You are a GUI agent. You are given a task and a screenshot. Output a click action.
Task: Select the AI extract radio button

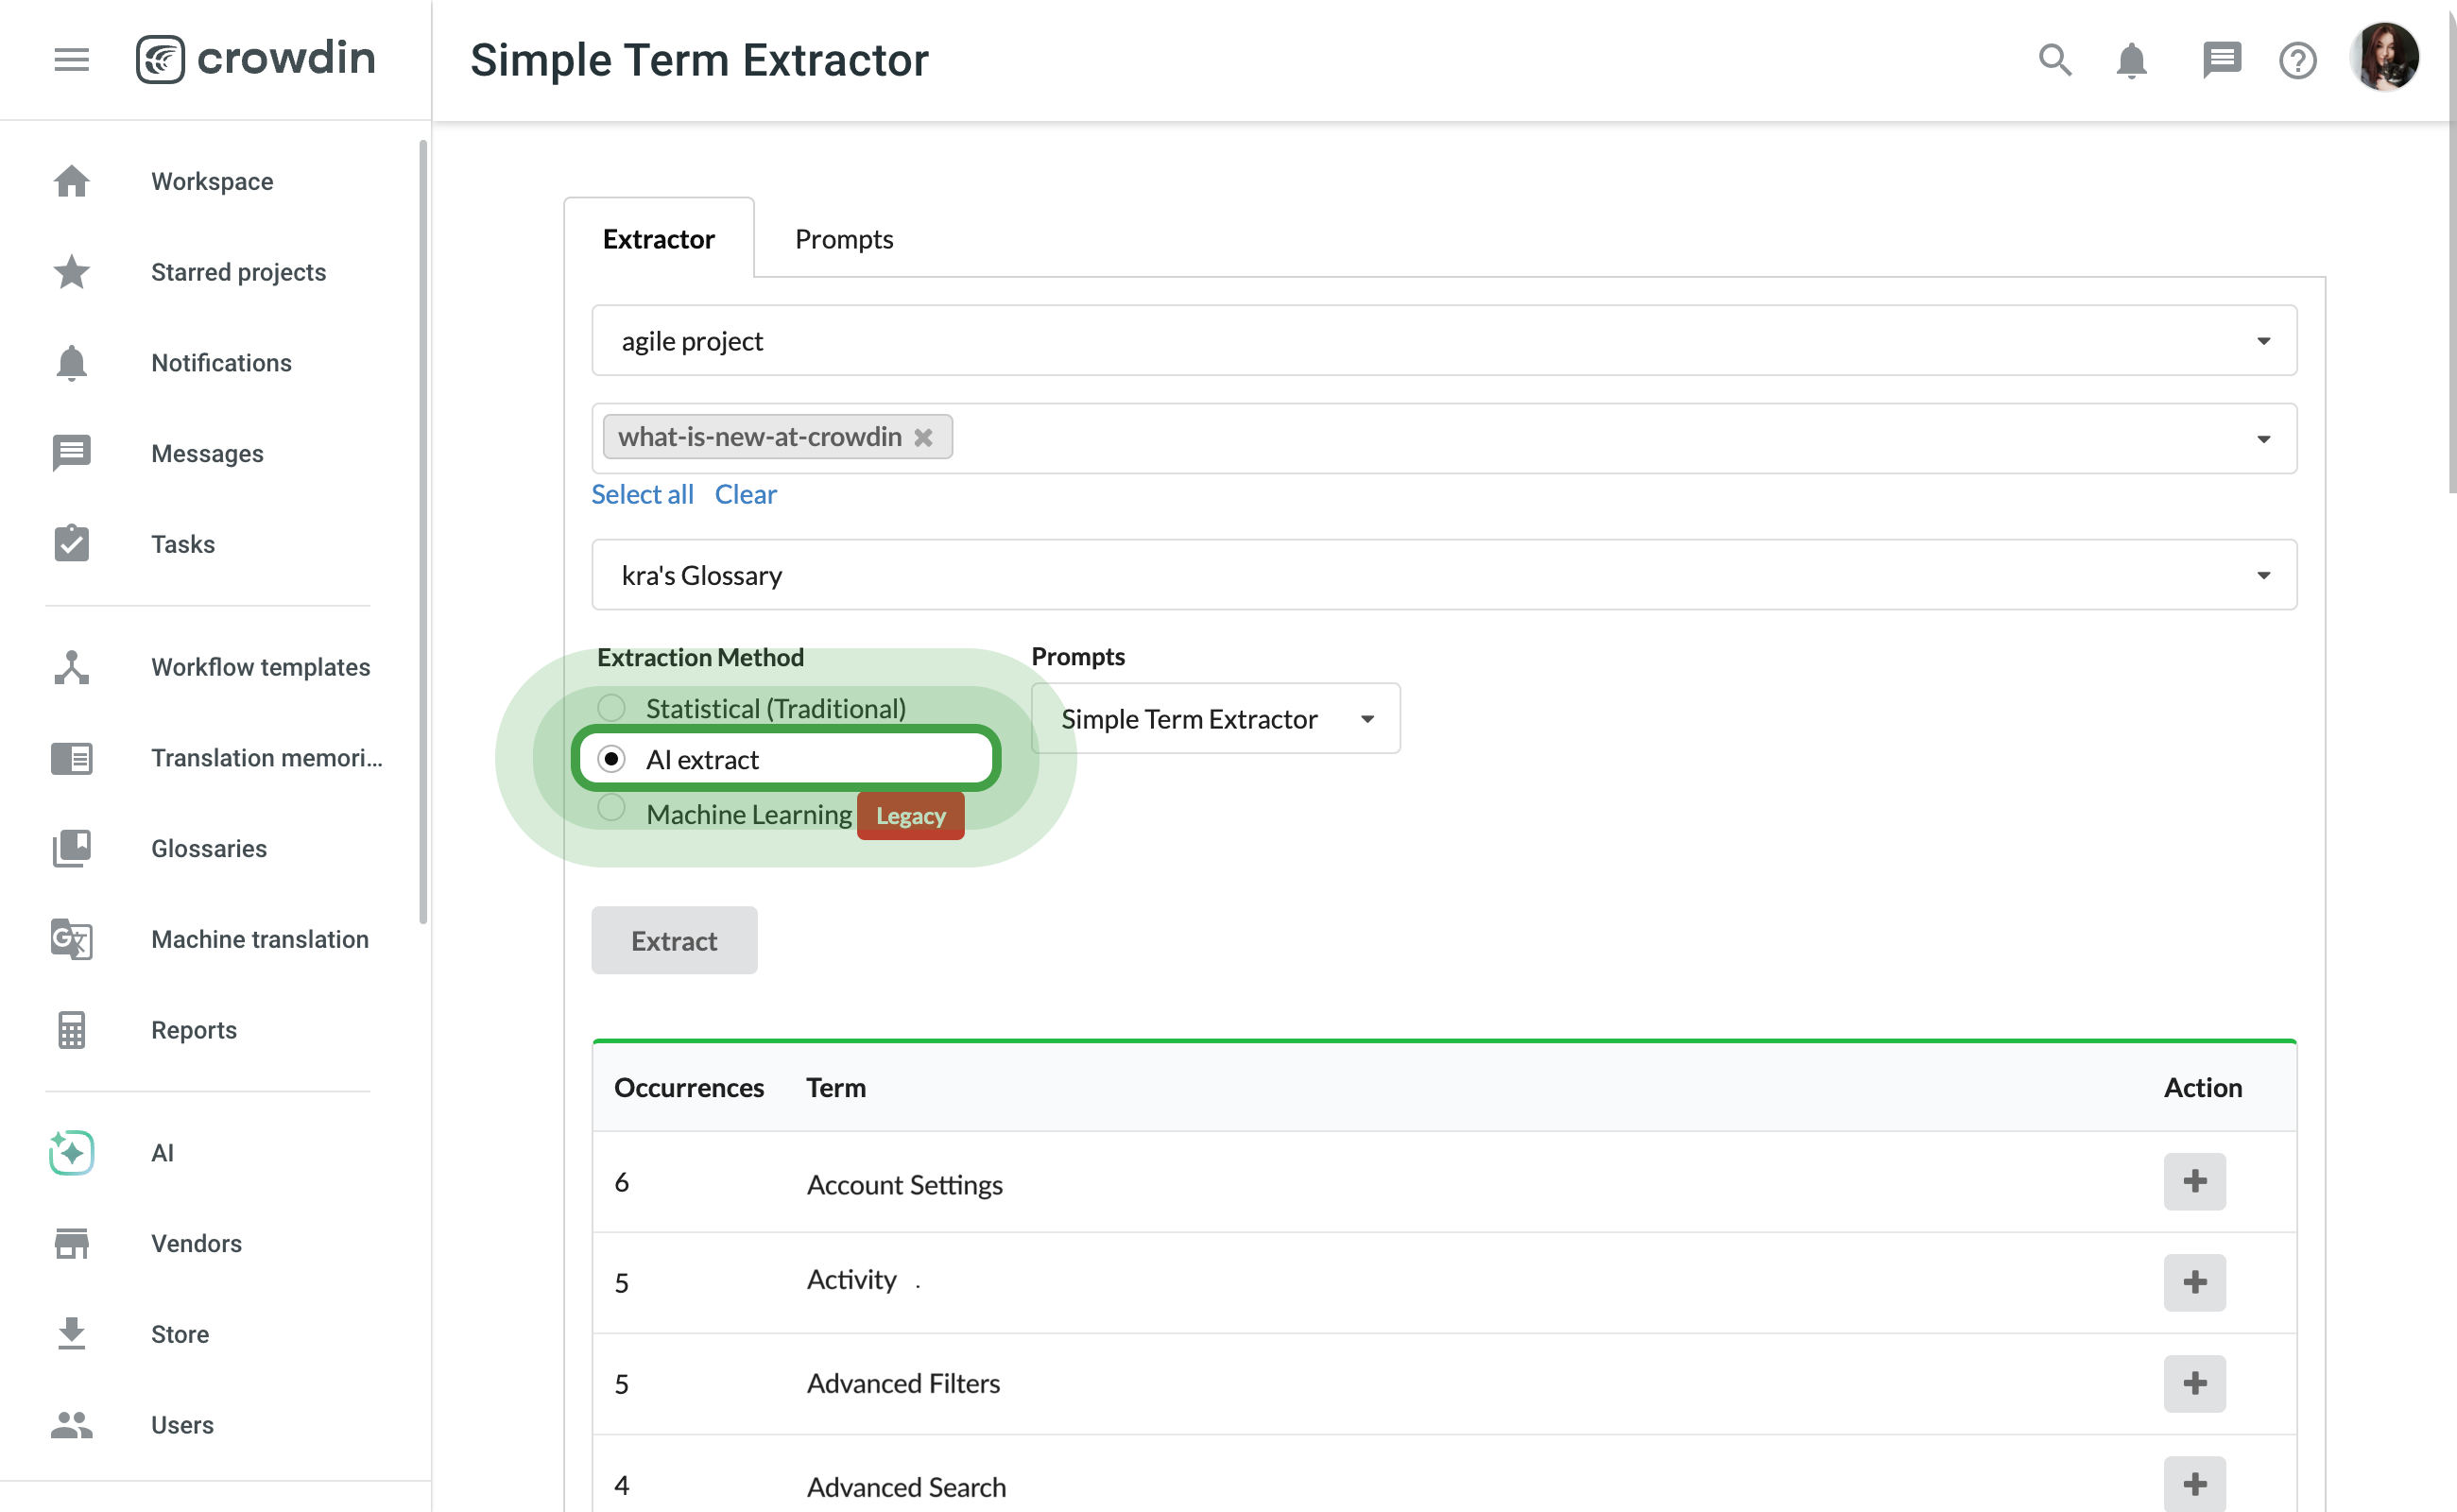tap(610, 758)
